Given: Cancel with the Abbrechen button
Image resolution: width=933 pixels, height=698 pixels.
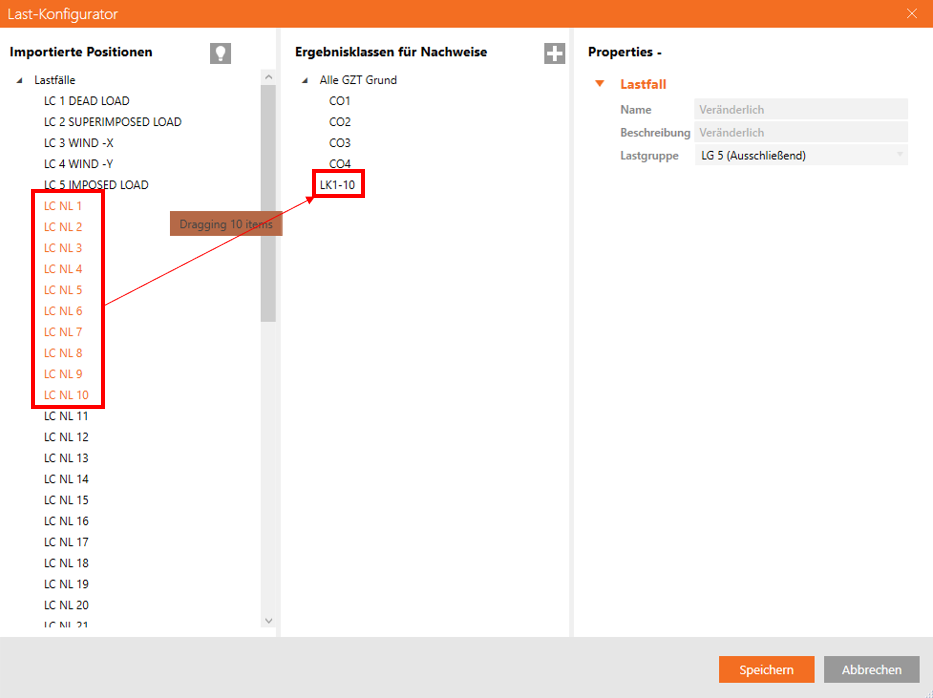Looking at the screenshot, I should pos(872,669).
